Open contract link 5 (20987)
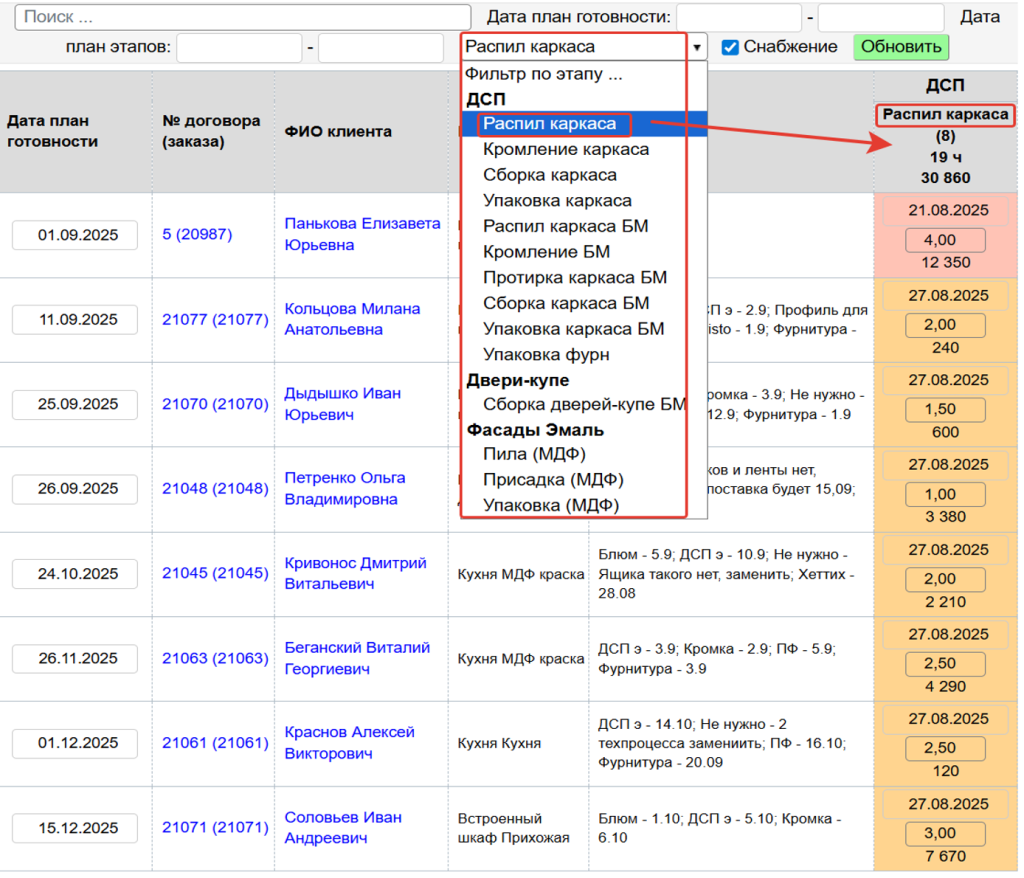1024x878 pixels. (x=197, y=235)
